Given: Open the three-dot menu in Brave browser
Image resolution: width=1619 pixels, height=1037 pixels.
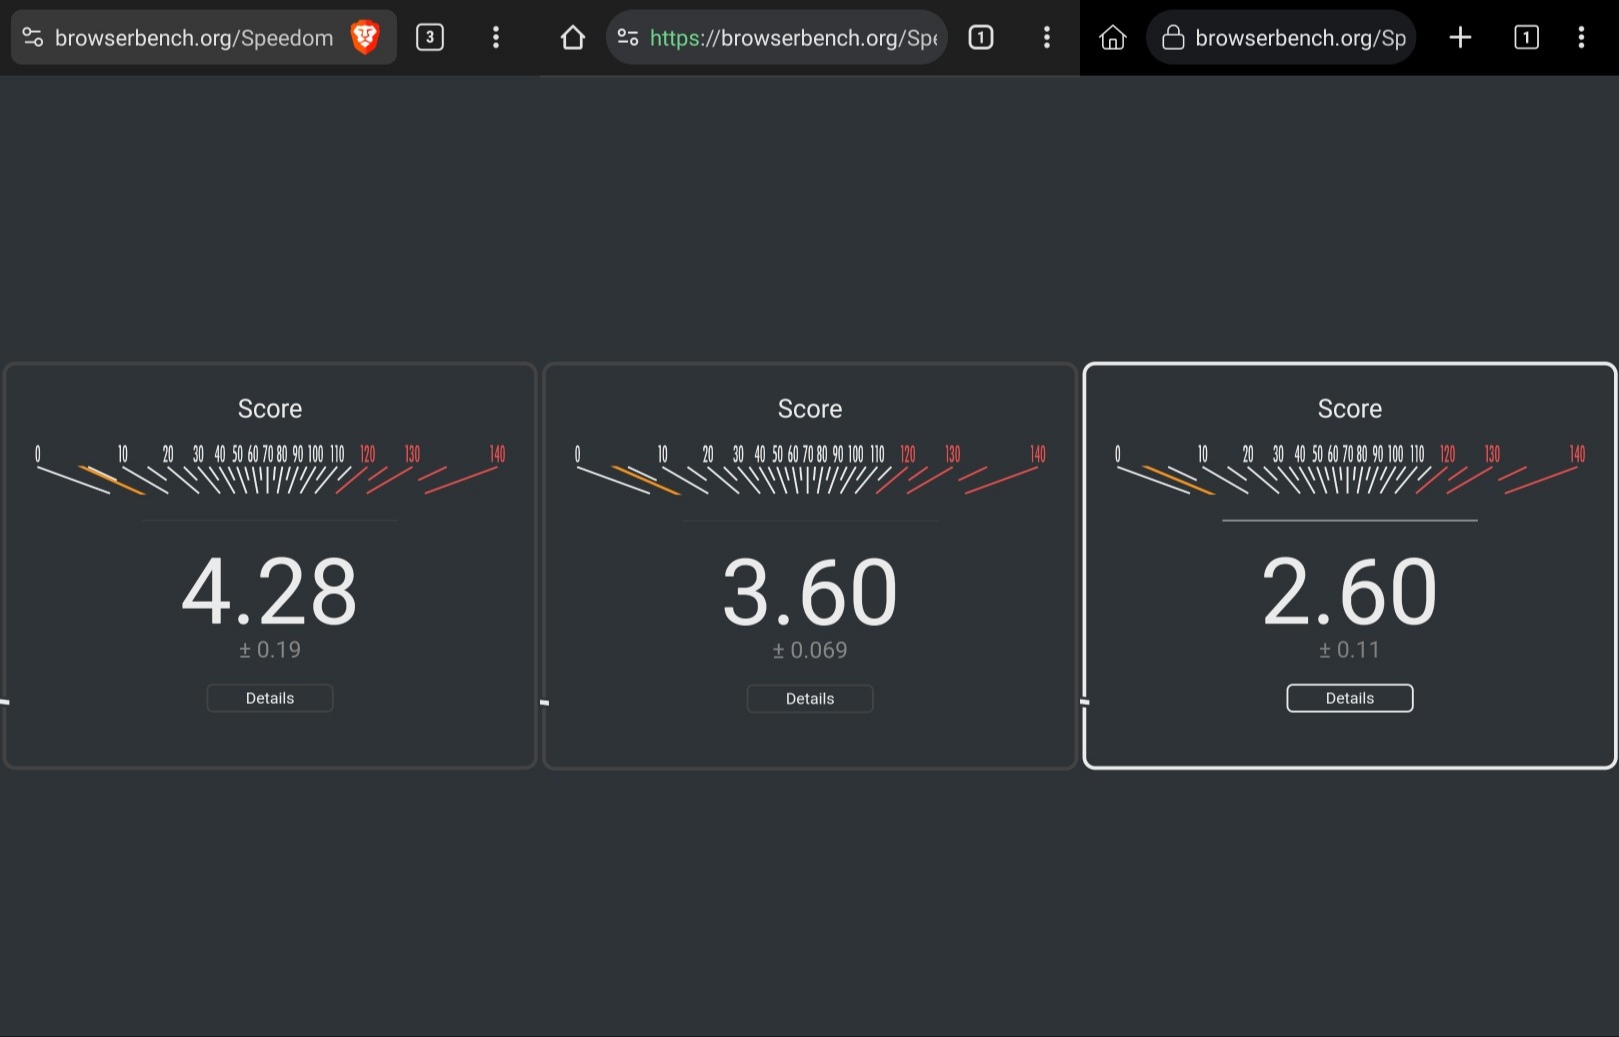Looking at the screenshot, I should pos(496,38).
